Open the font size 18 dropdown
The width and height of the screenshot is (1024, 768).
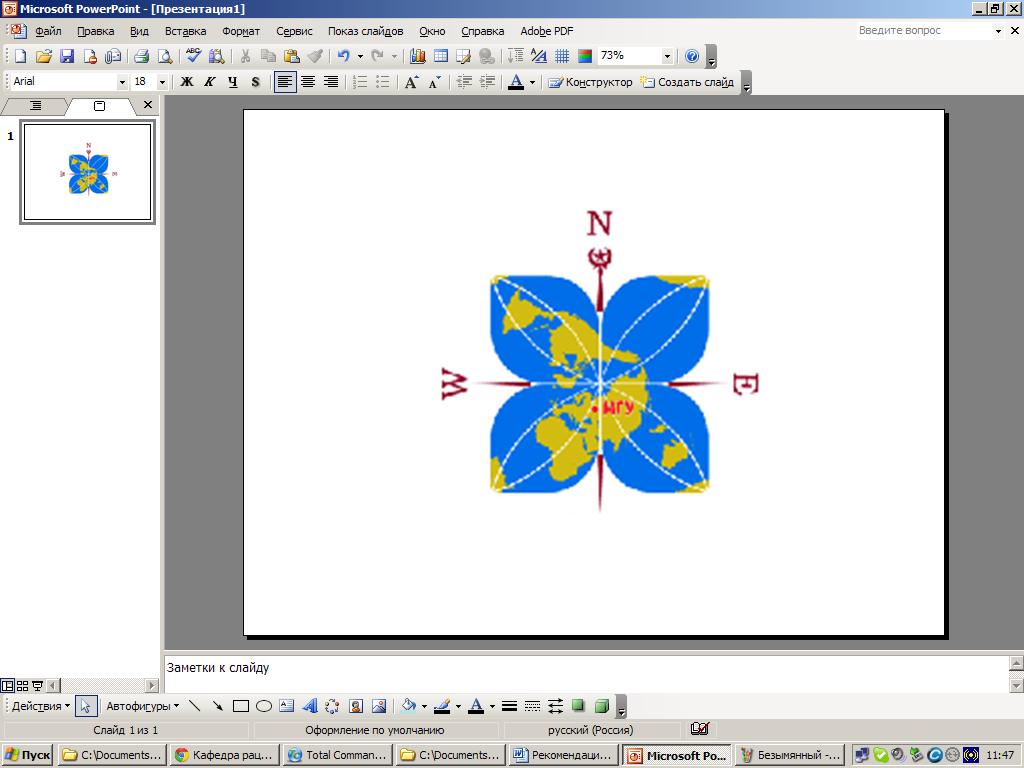click(x=163, y=82)
